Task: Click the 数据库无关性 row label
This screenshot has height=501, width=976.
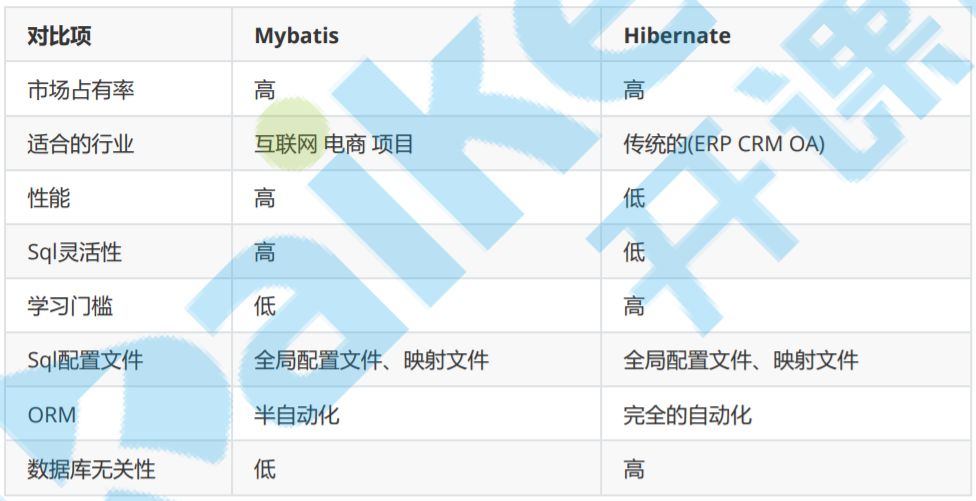Action: [91, 468]
